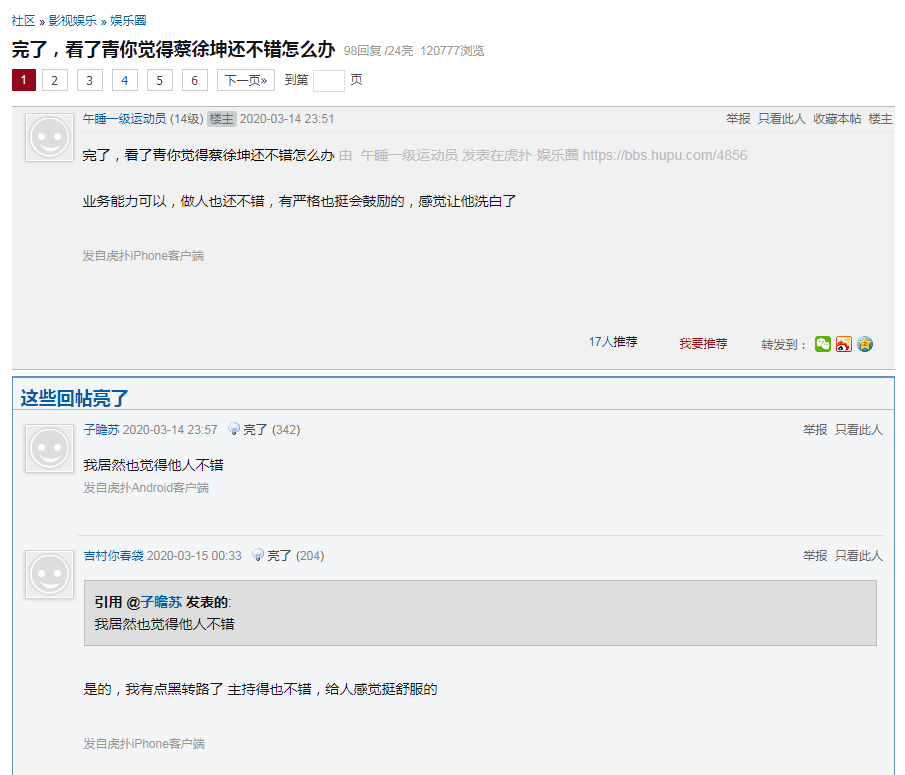Click 只看此人 on 子瞻苏's reply
This screenshot has width=905, height=775.
pyautogui.click(x=859, y=430)
